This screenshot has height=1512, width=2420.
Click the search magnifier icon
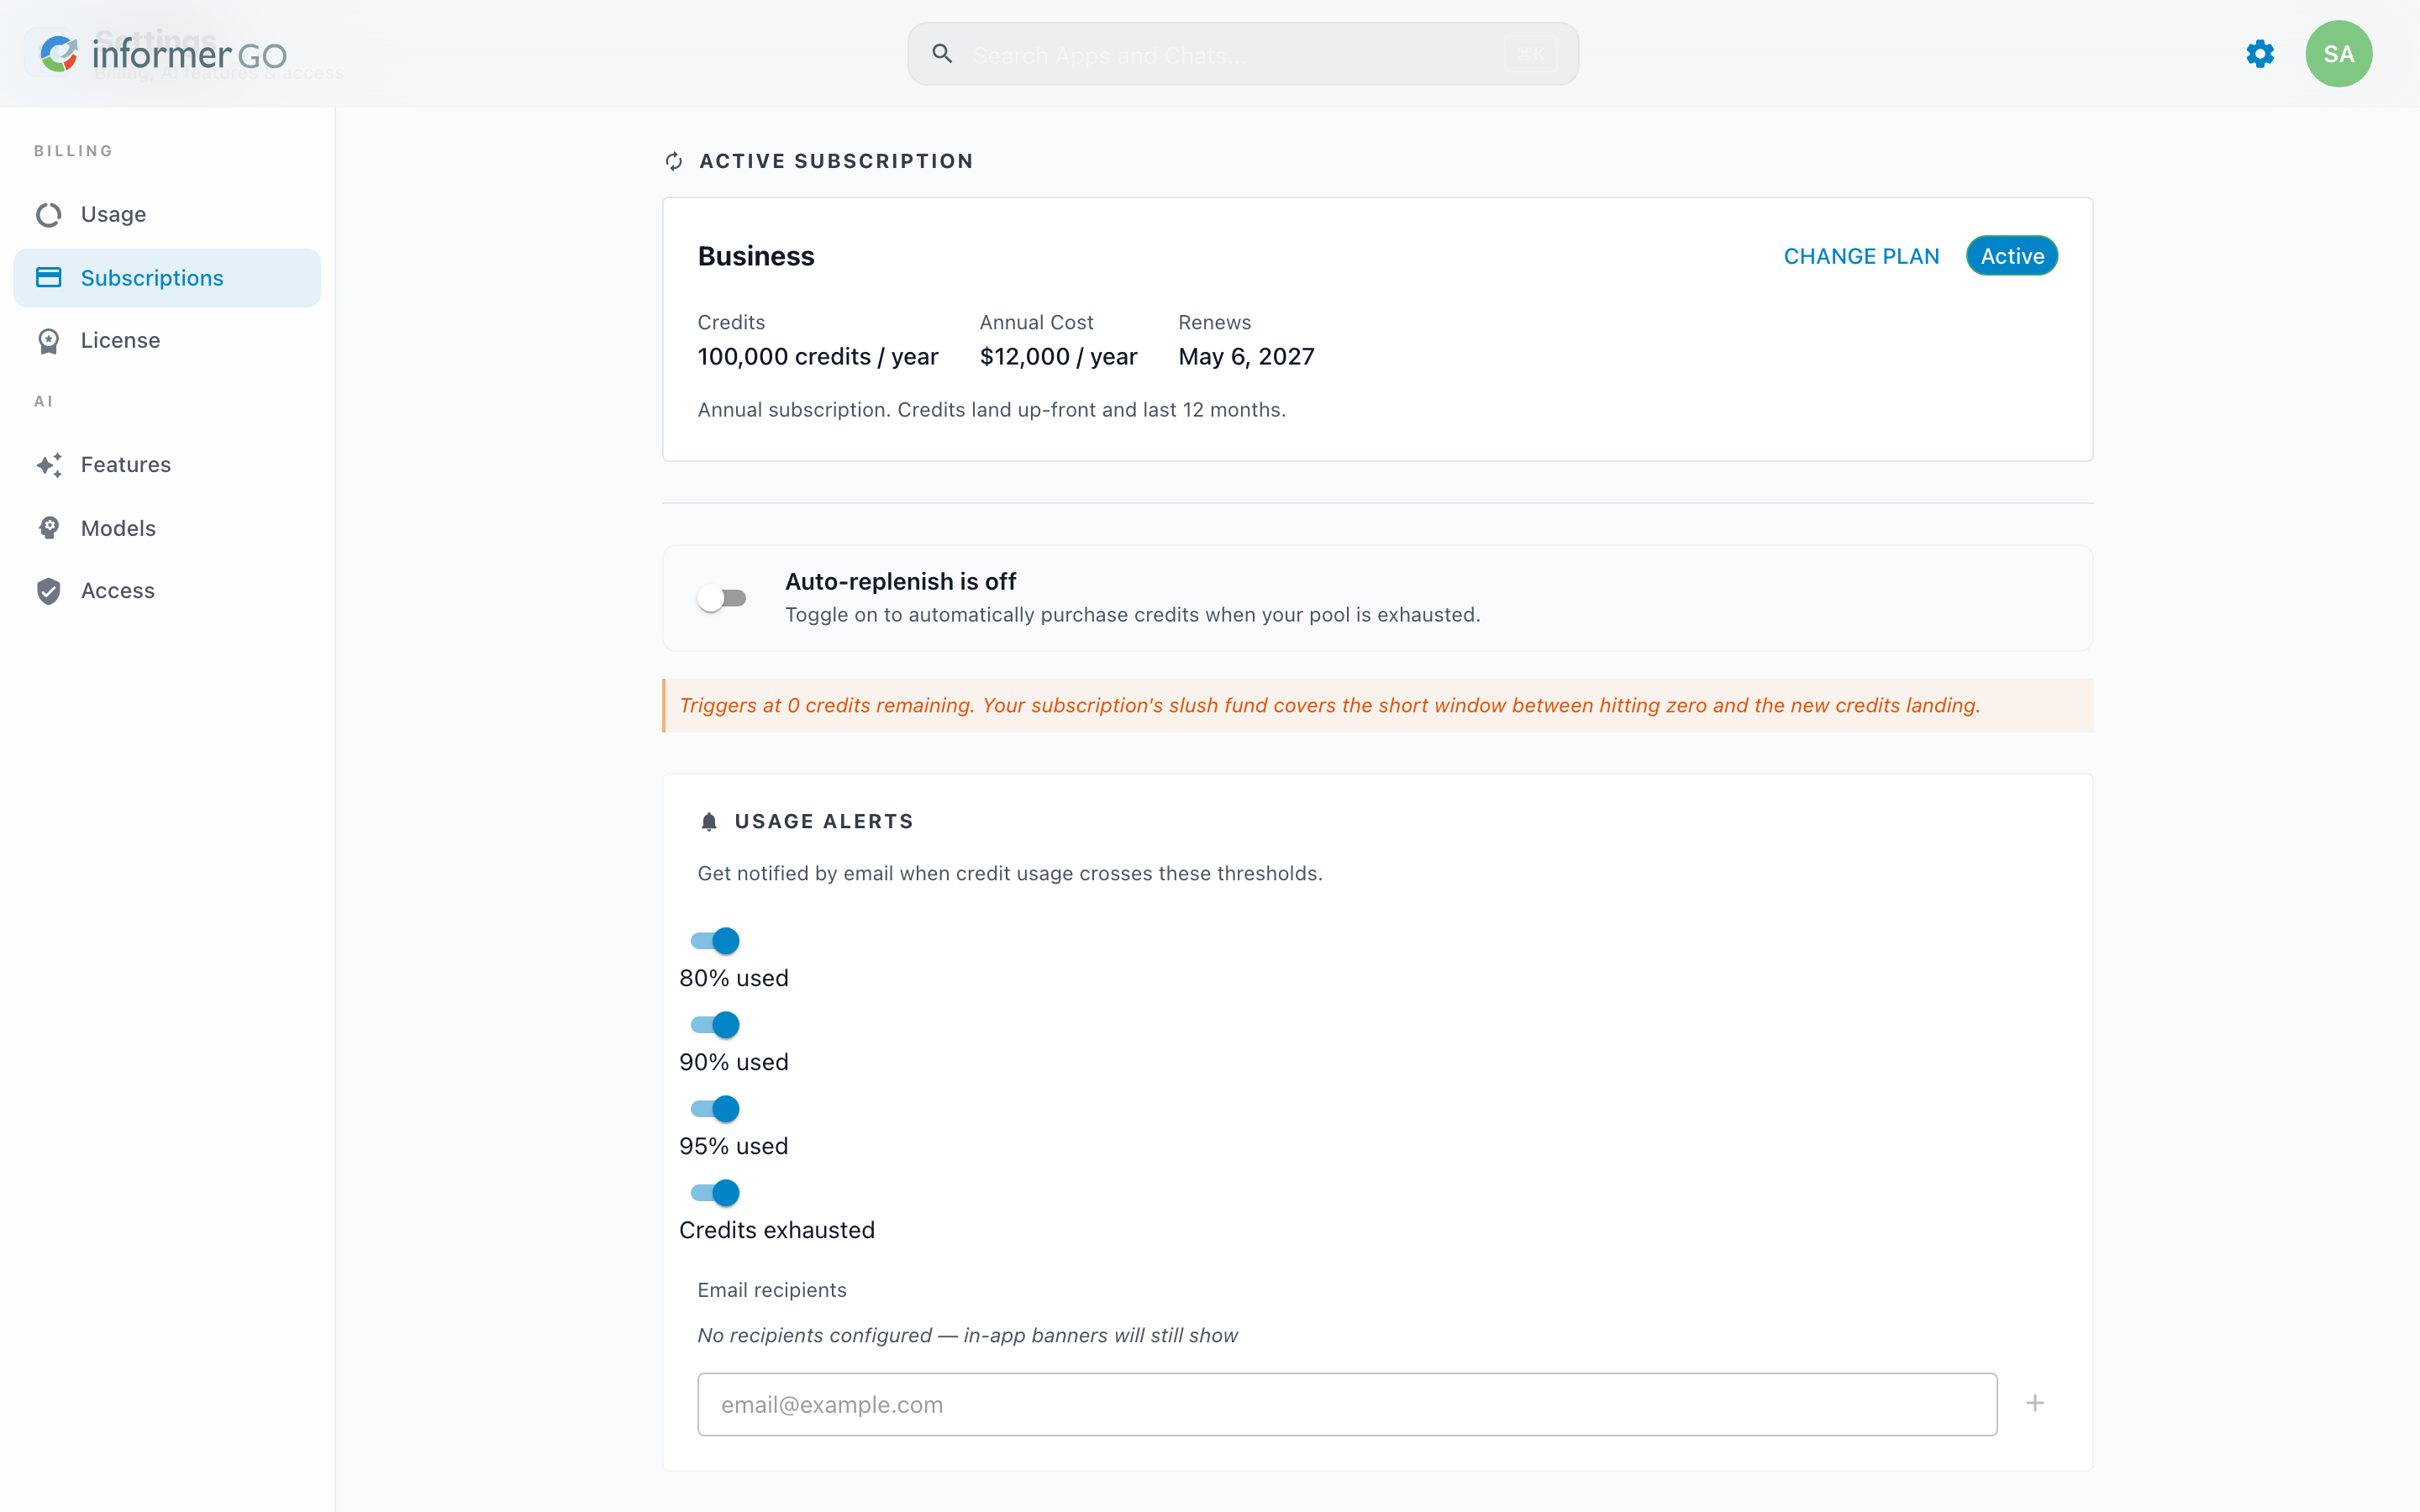(942, 54)
